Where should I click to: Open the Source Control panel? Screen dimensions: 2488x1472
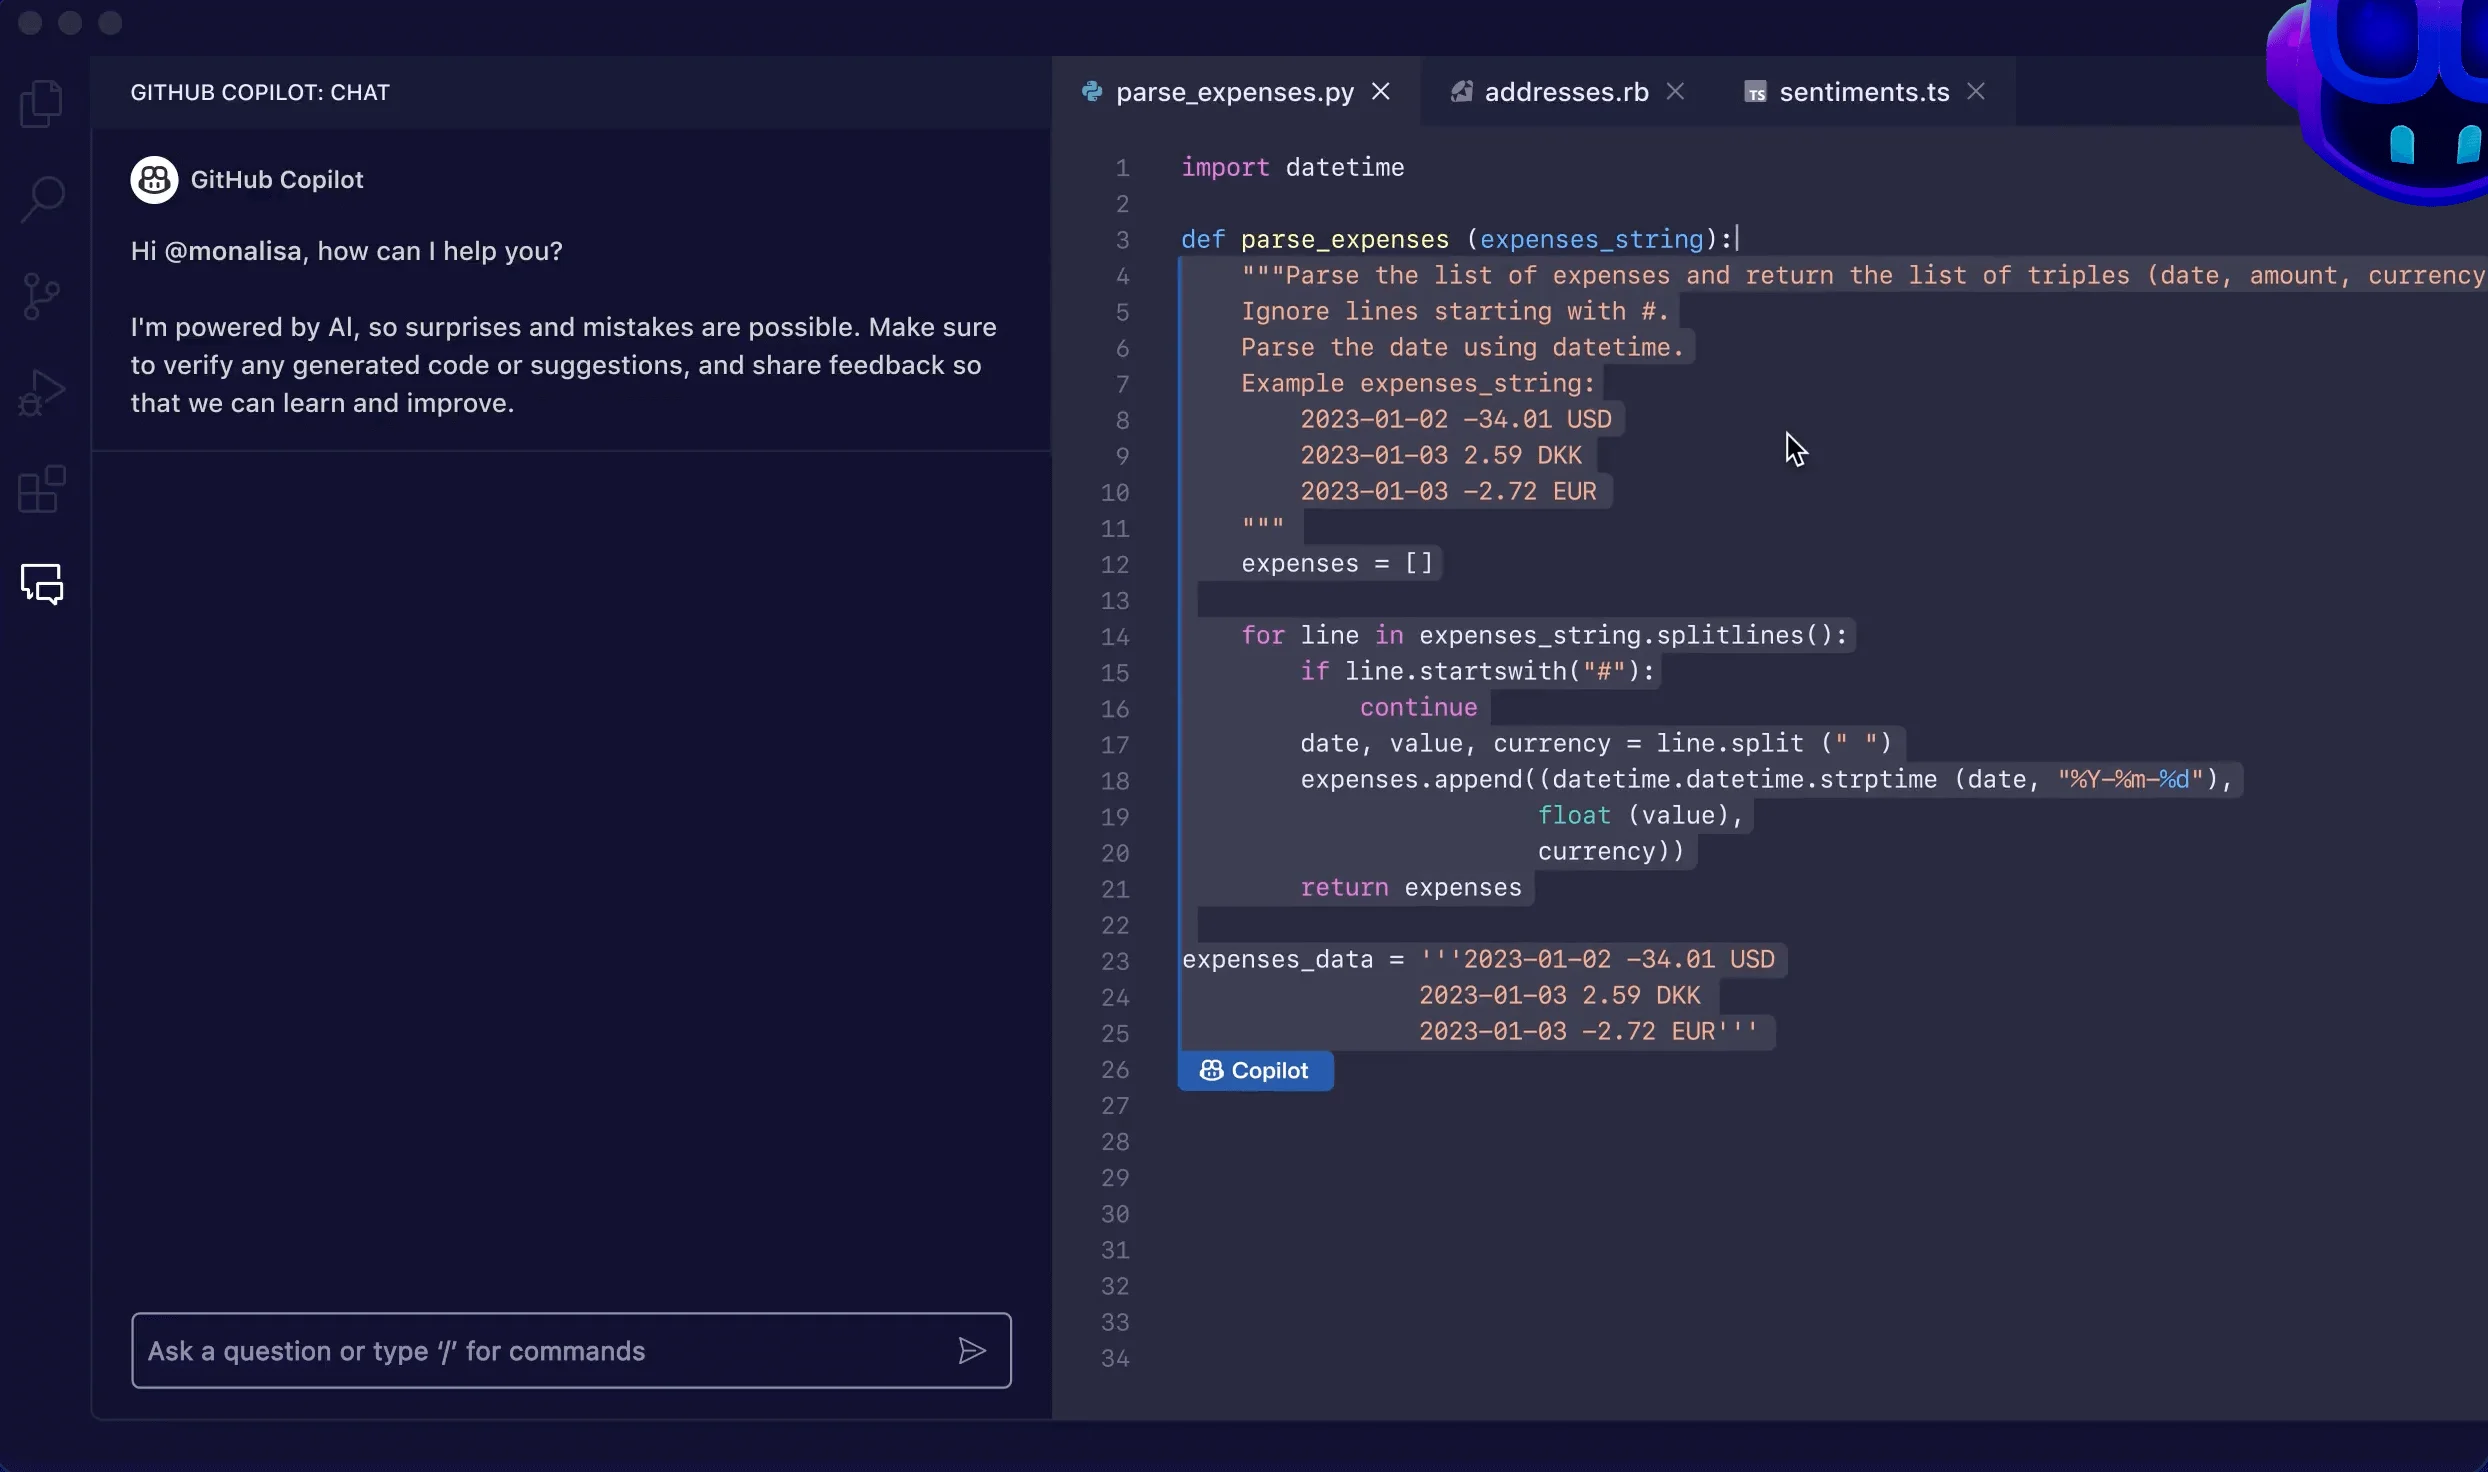[x=41, y=295]
